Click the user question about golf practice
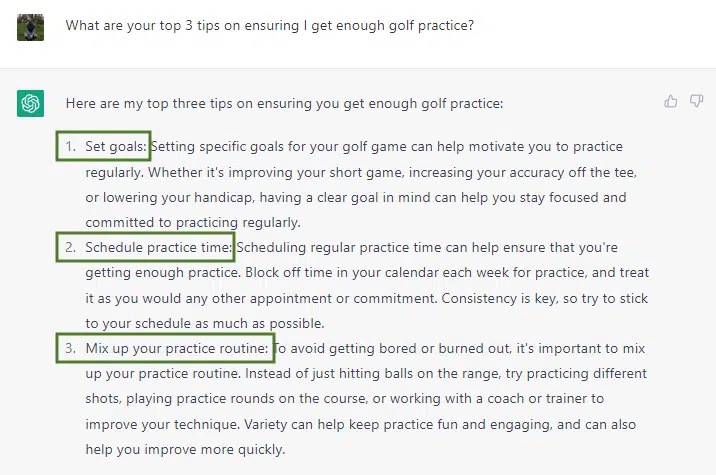 click(270, 26)
